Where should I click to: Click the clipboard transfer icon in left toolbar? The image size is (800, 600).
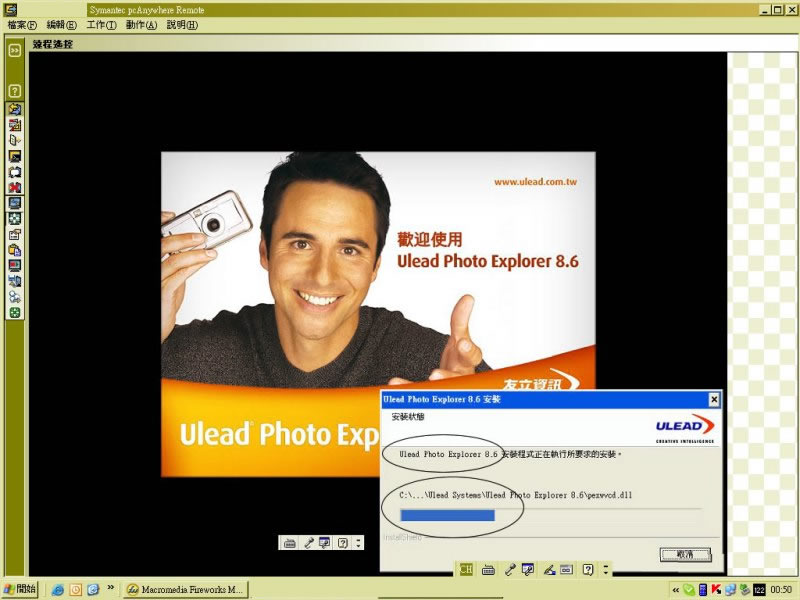click(14, 250)
